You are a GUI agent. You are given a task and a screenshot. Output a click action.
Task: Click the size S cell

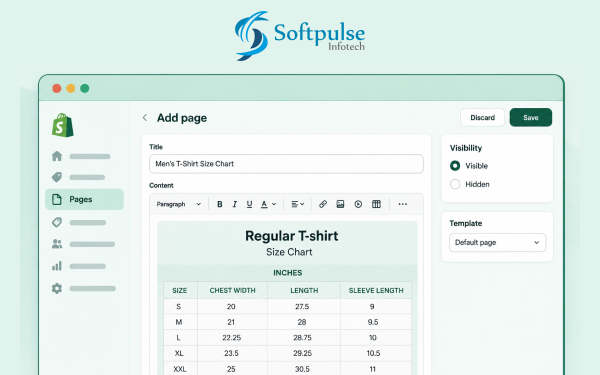pyautogui.click(x=179, y=307)
